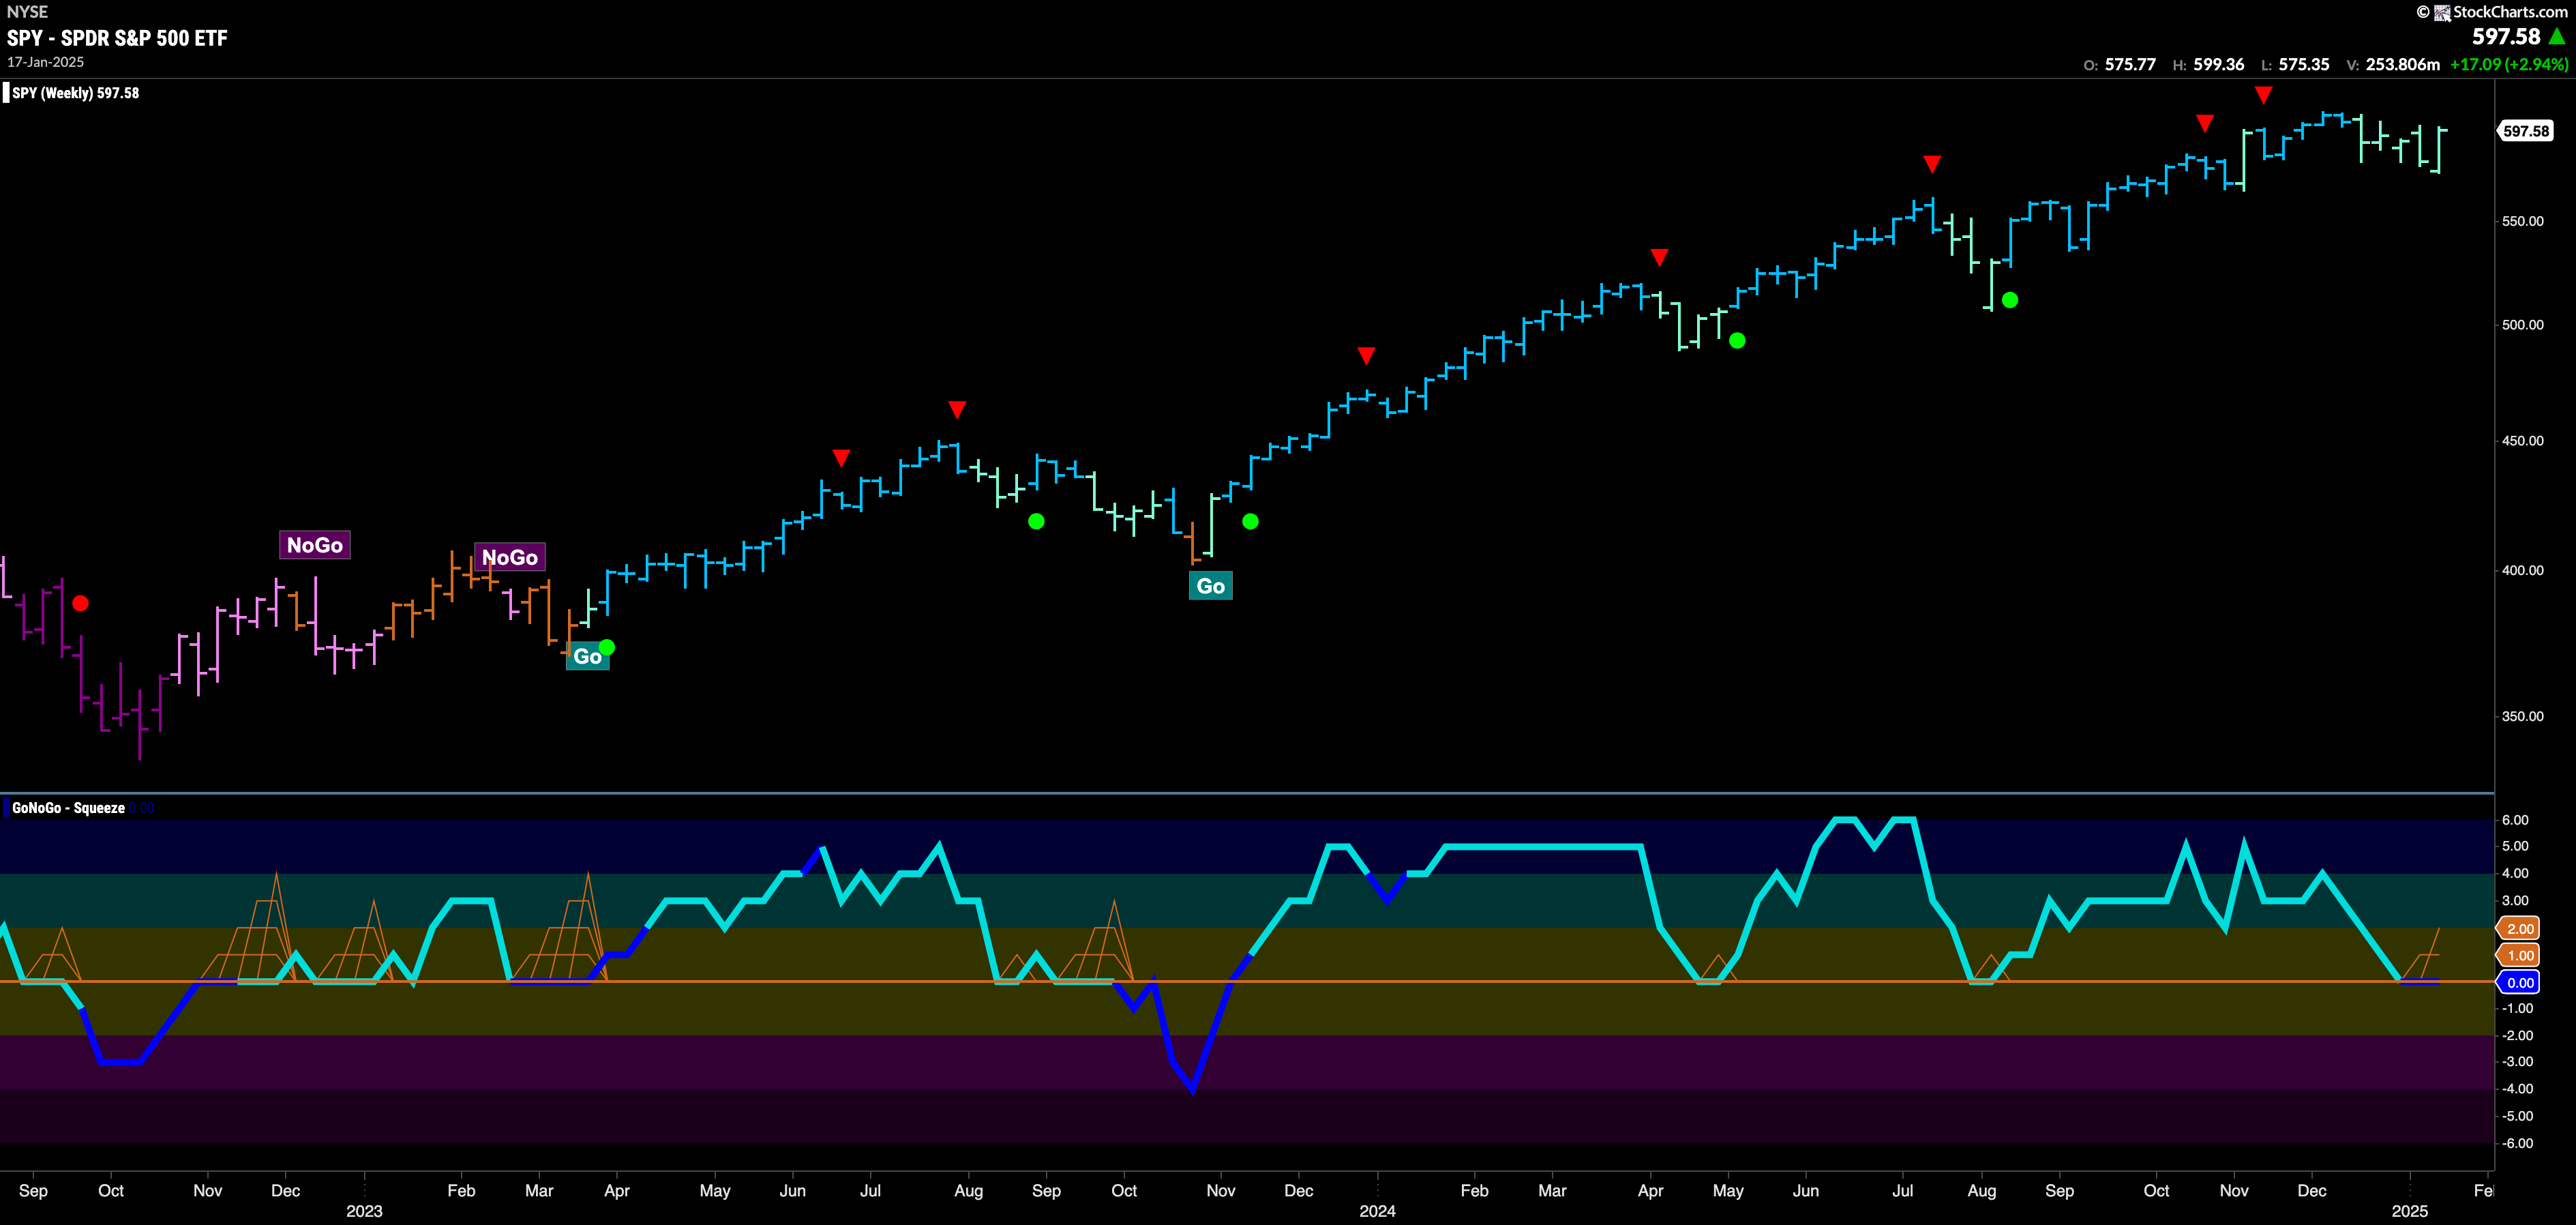2576x1225 pixels.
Task: Click the green dot below late August 2023 bars
Action: (x=1036, y=521)
